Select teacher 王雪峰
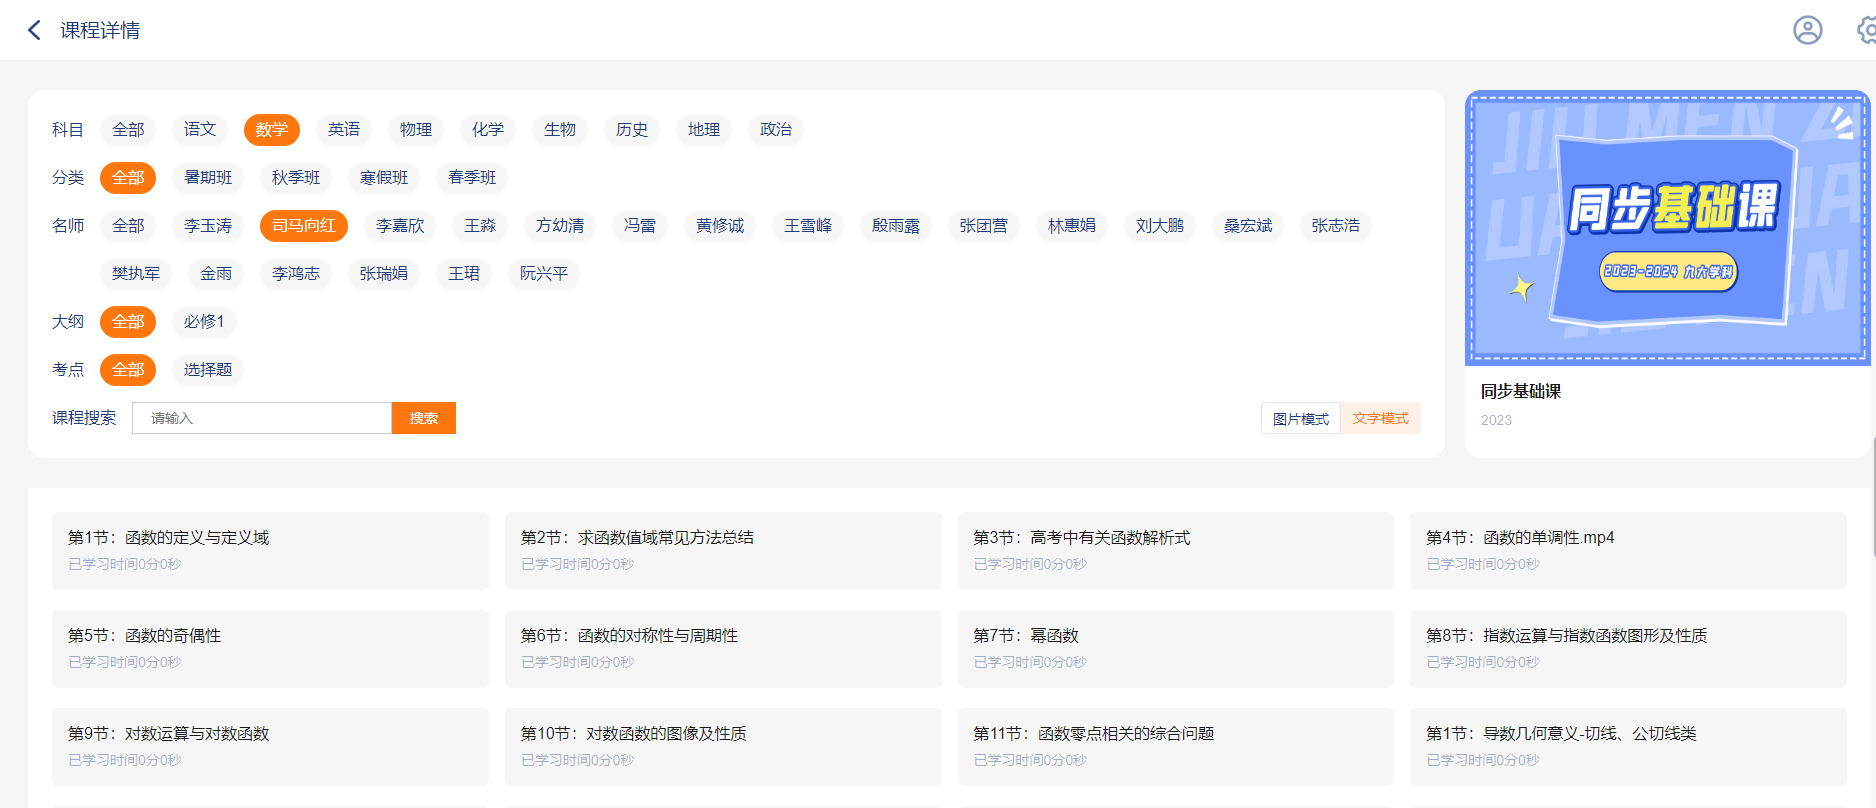 pos(808,225)
